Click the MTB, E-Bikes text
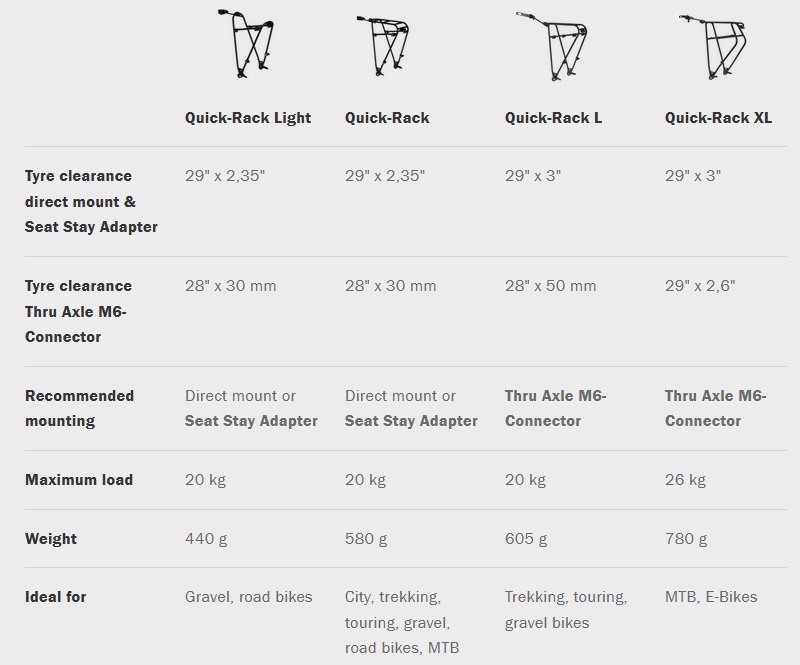This screenshot has width=800, height=665. 711,597
